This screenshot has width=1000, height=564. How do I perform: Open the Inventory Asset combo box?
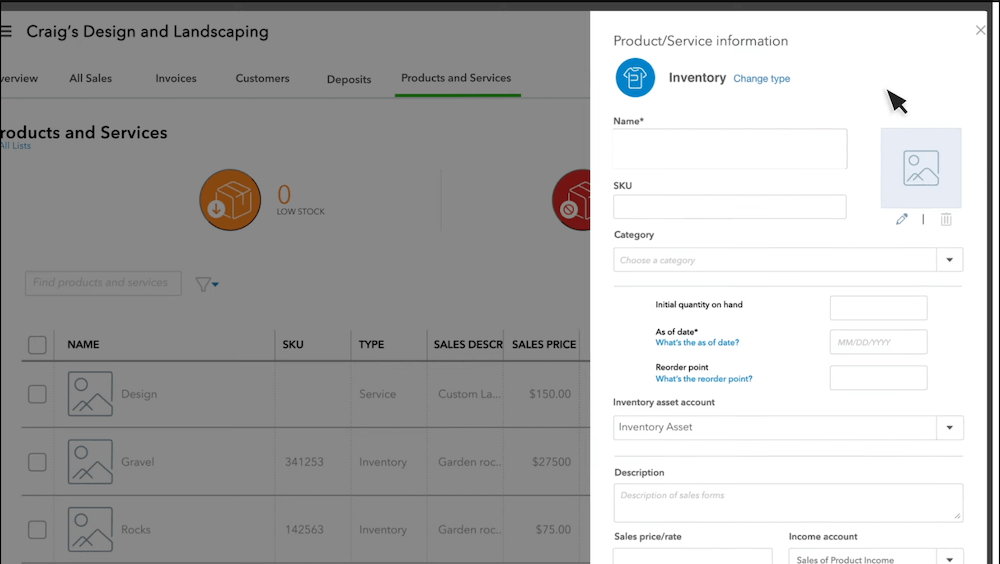(x=788, y=427)
